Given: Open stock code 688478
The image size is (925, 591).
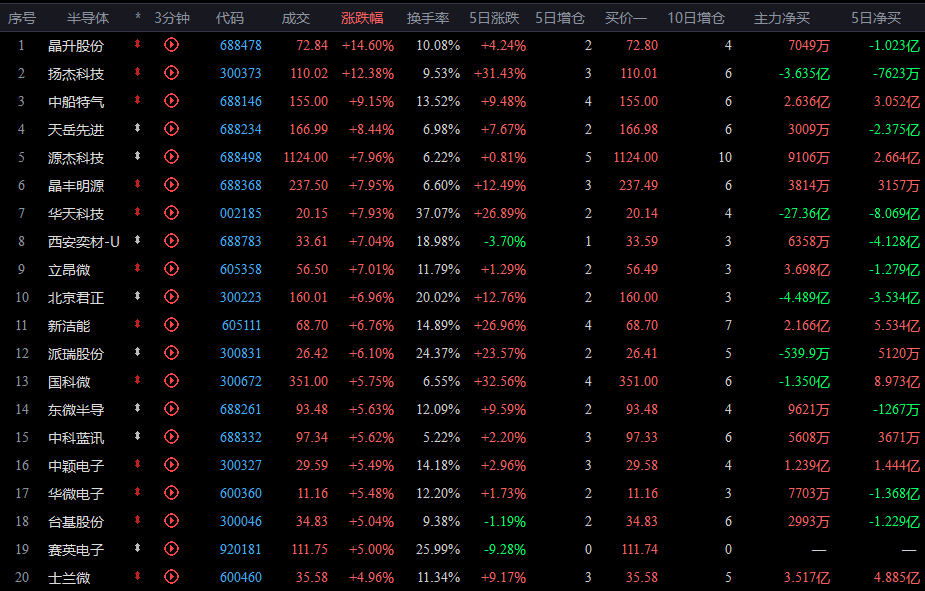Looking at the screenshot, I should click(x=241, y=45).
